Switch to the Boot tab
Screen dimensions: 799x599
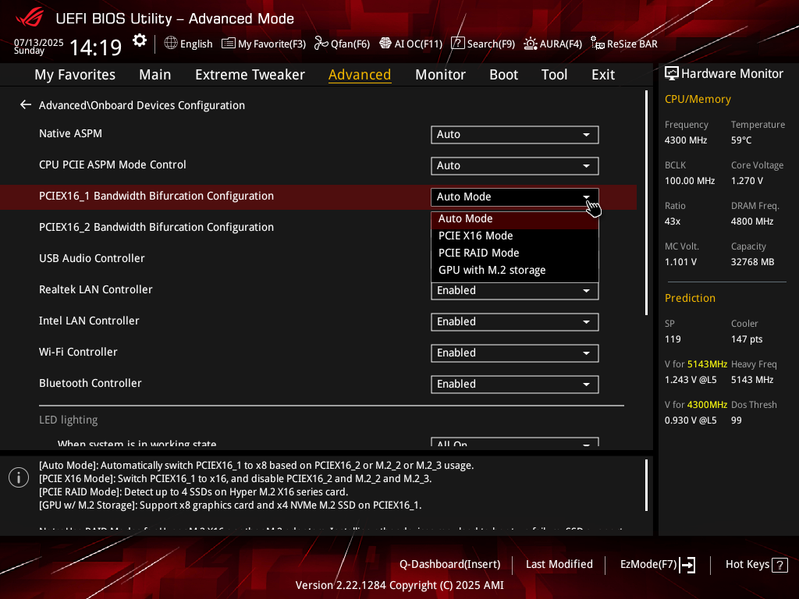pyautogui.click(x=503, y=75)
